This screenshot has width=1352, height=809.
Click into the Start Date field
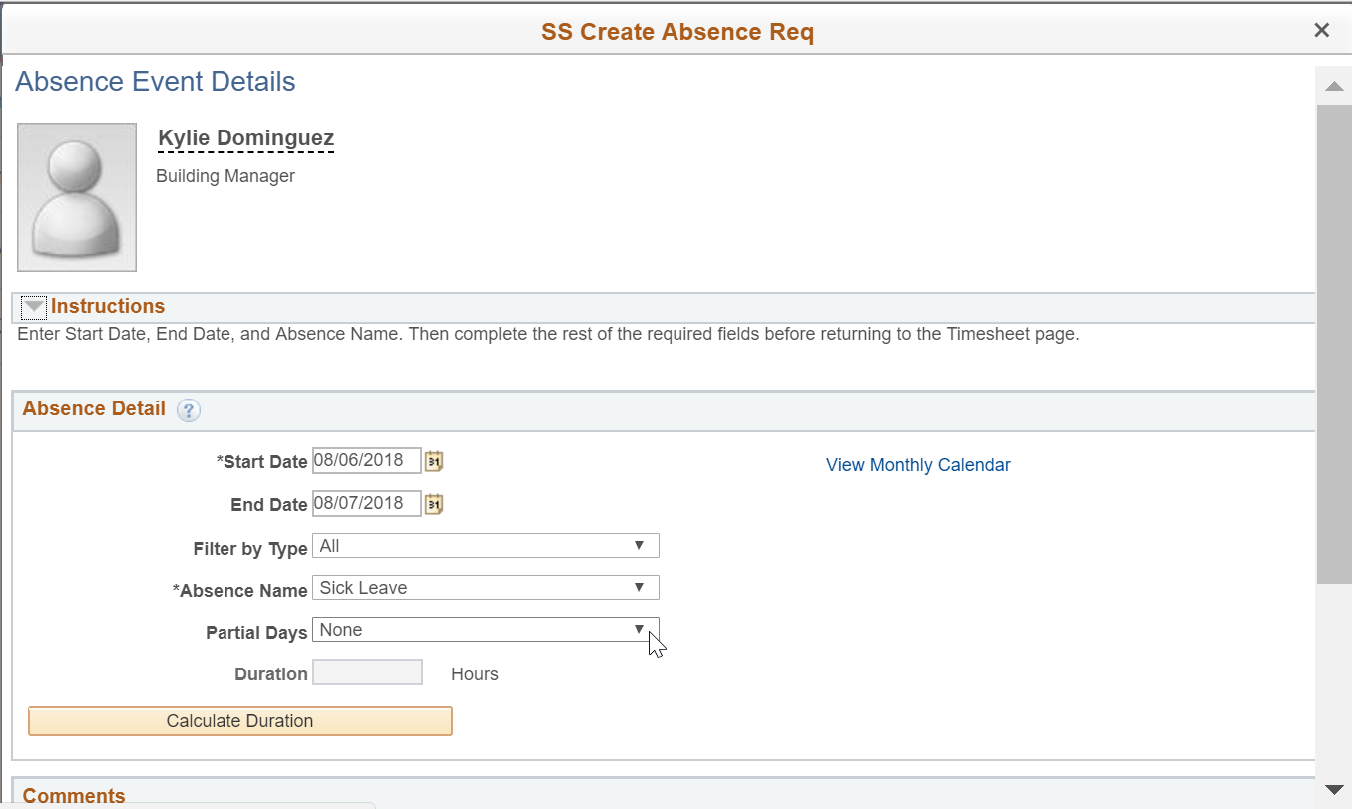pyautogui.click(x=366, y=461)
